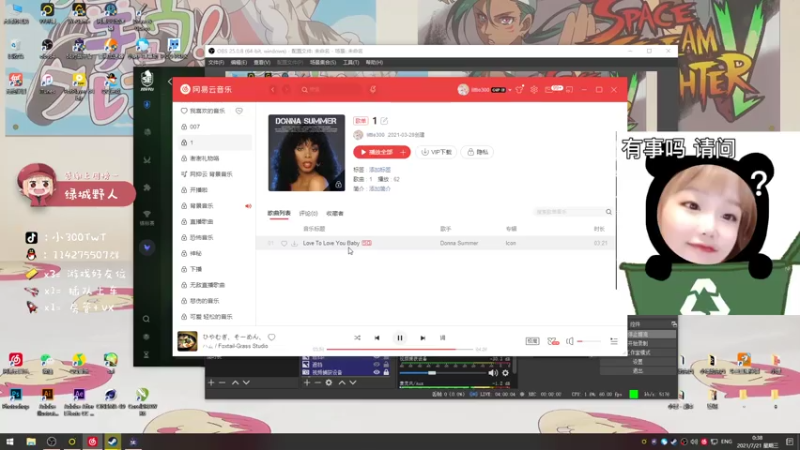Toggle lock of 视频捕获设备 source
The width and height of the screenshot is (800, 450).
tap(386, 372)
